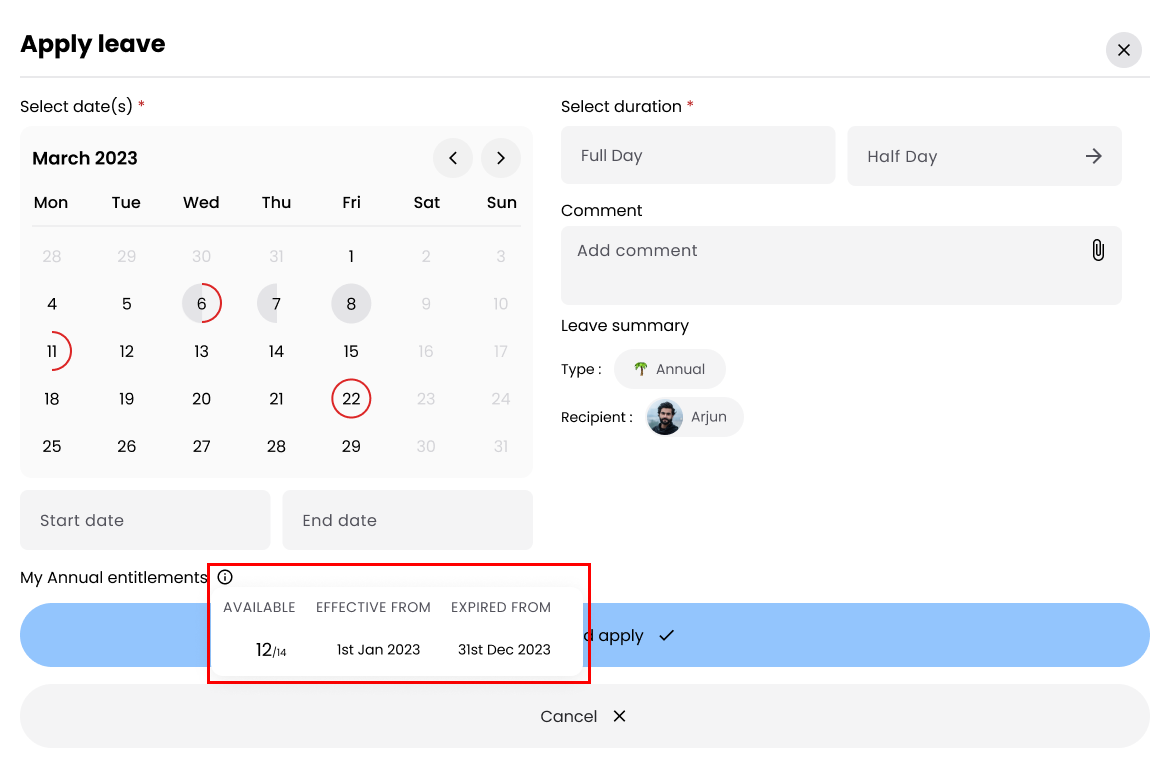The height and width of the screenshot is (772, 1170).
Task: Click the next month chevron arrow
Action: pyautogui.click(x=501, y=158)
